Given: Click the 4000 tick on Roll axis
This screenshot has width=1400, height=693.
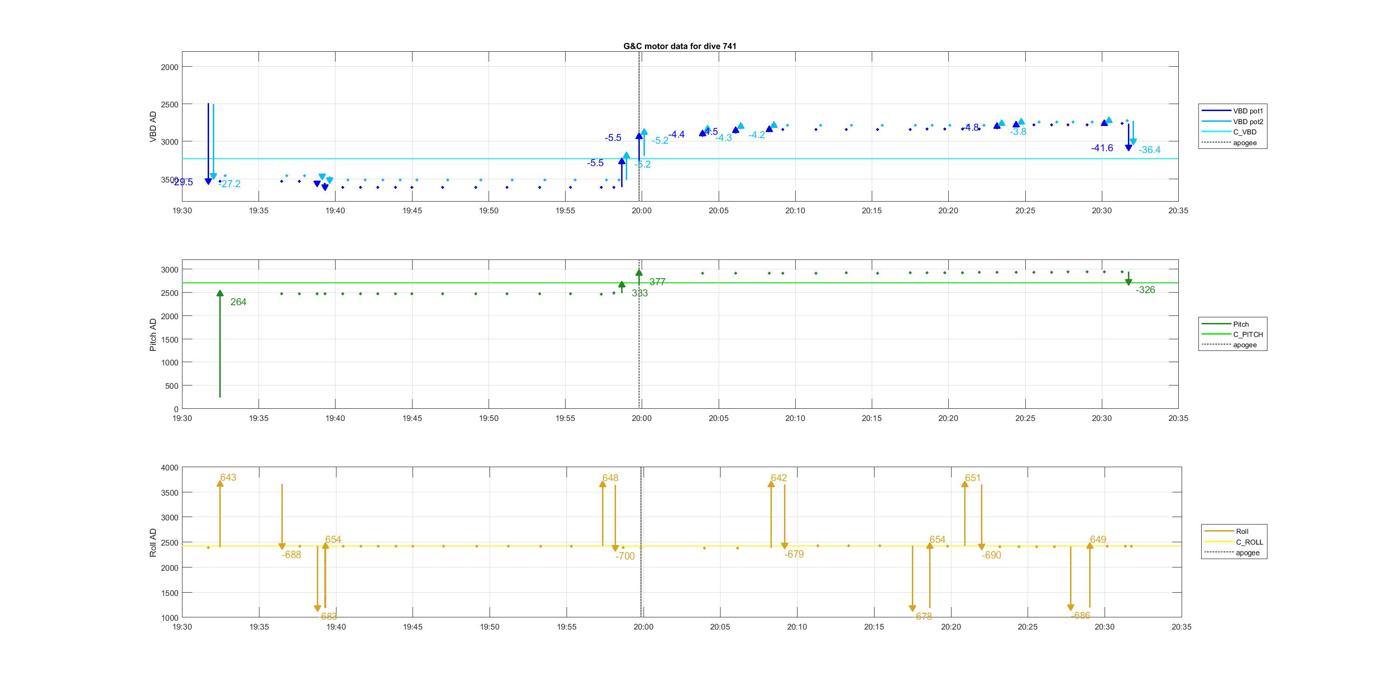Looking at the screenshot, I should click(x=169, y=468).
